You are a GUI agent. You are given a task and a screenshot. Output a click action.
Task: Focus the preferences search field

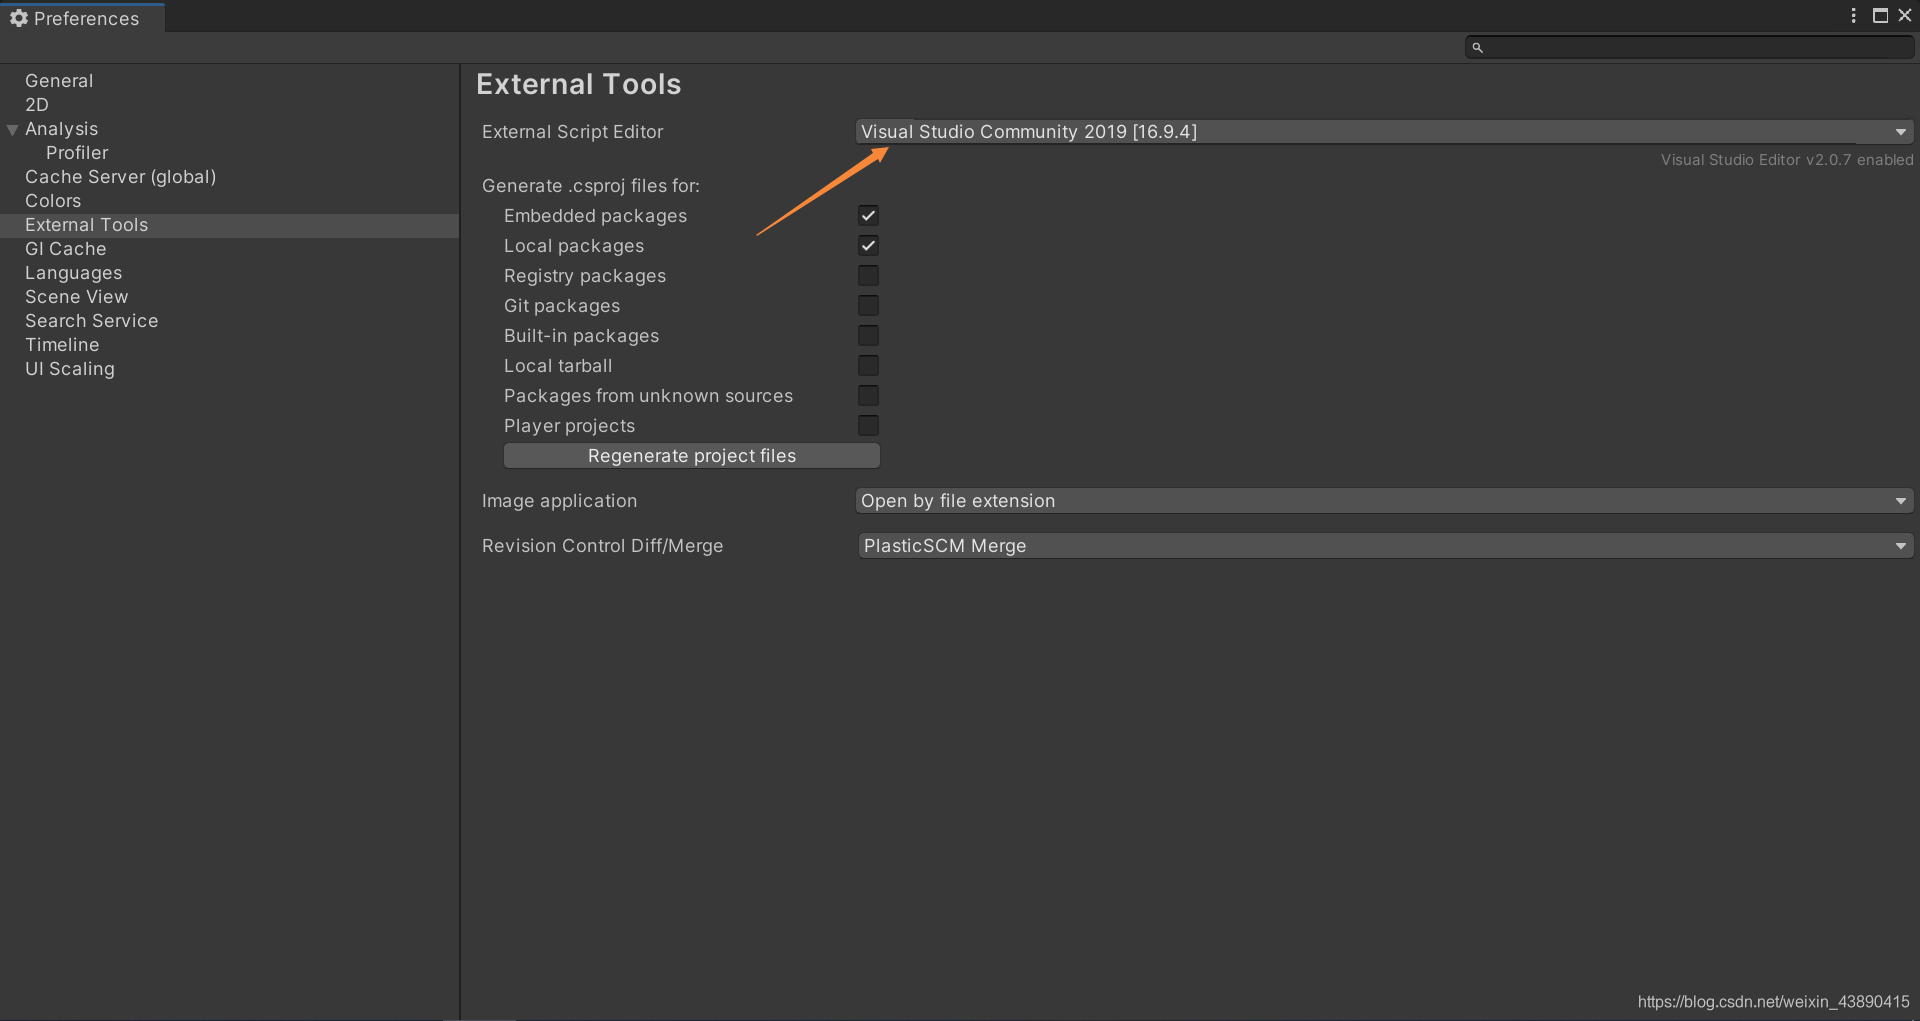(x=1689, y=47)
